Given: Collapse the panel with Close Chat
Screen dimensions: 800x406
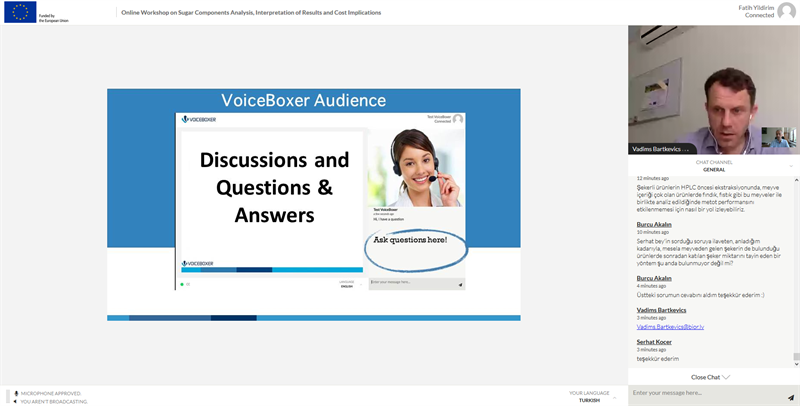Looking at the screenshot, I should click(x=711, y=377).
